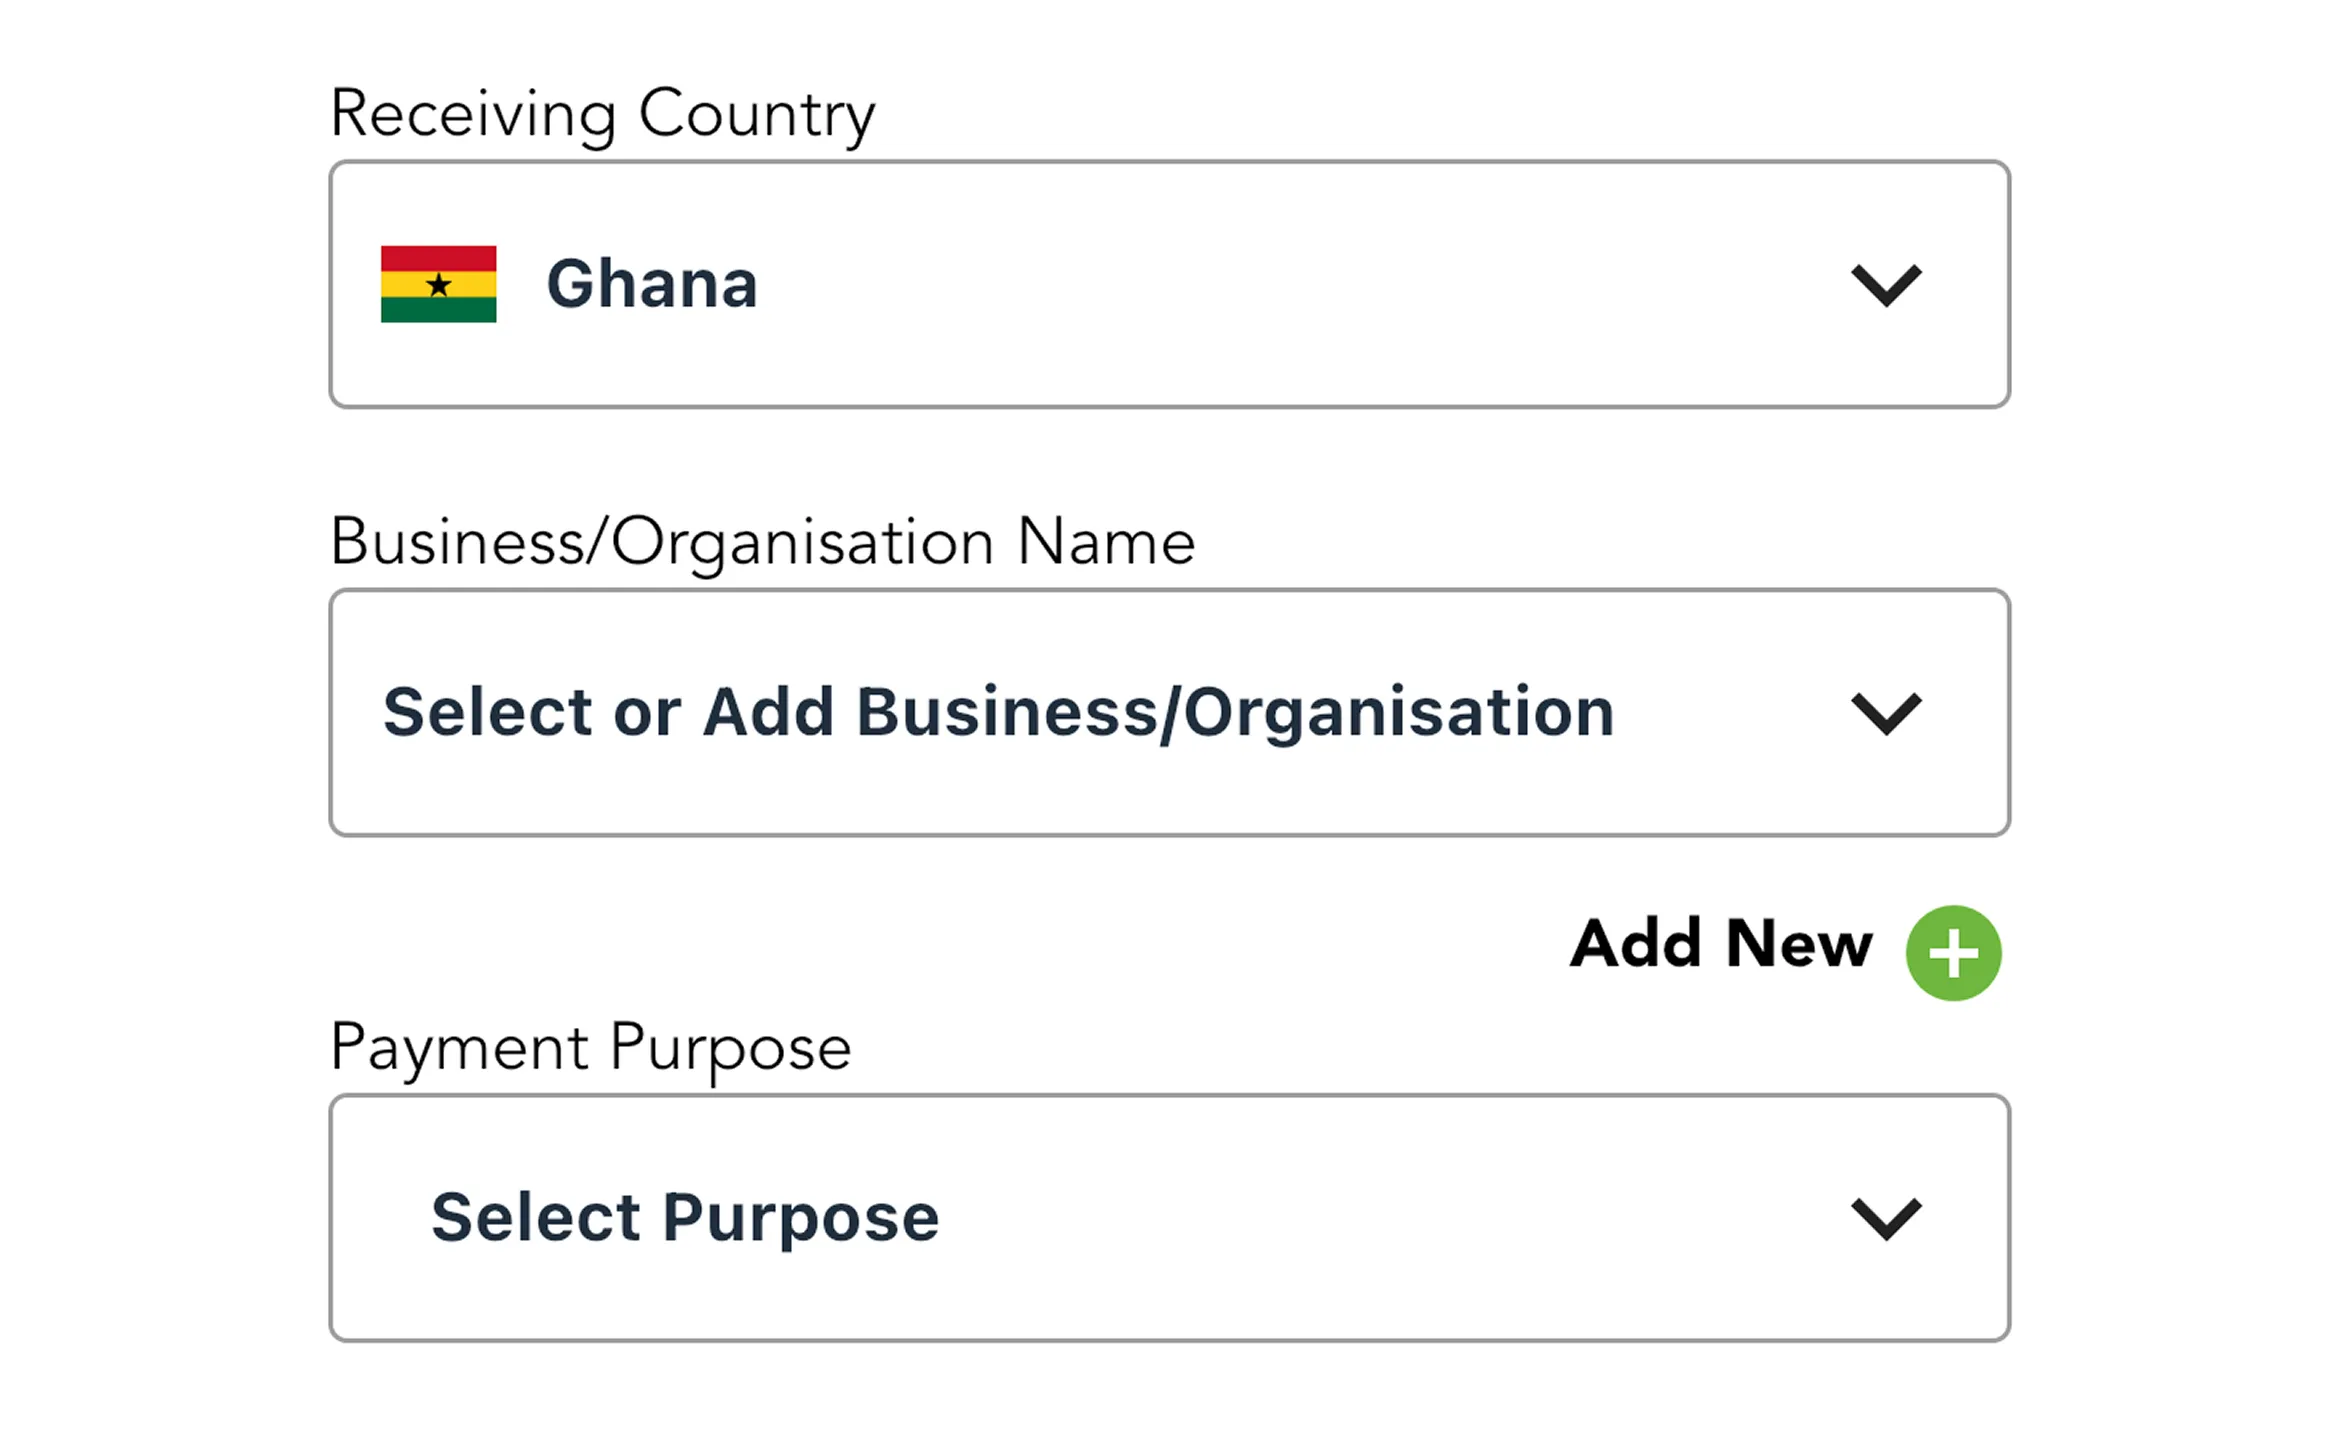The image size is (2336, 1430).
Task: Click the "Payment Purpose" field label
Action: tap(590, 1048)
